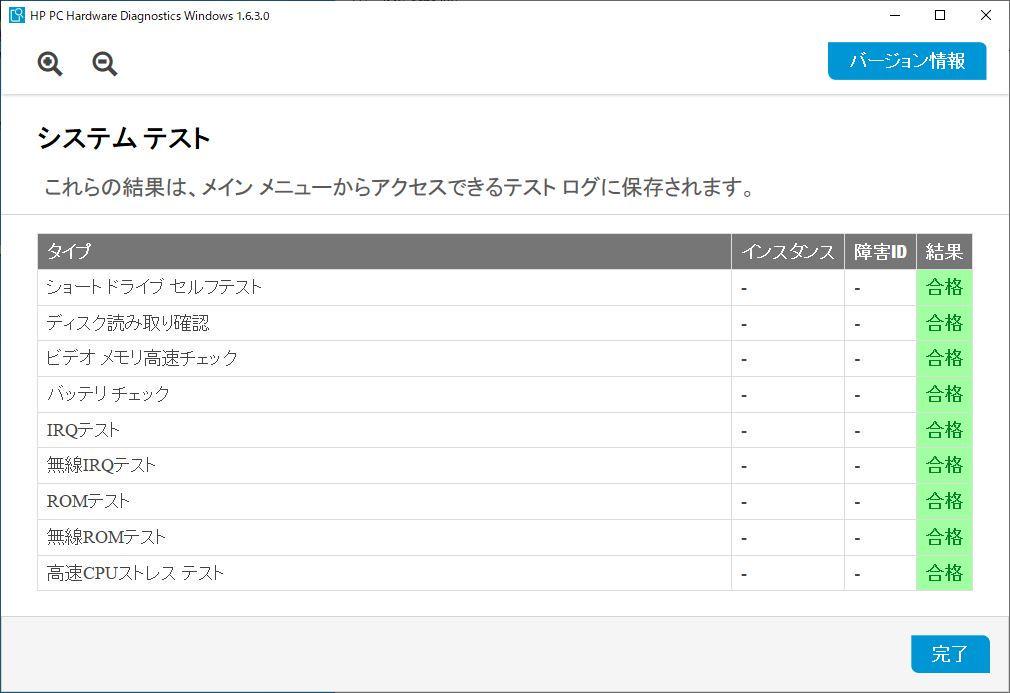Click 合格 result in the IRQテスト row

point(944,430)
